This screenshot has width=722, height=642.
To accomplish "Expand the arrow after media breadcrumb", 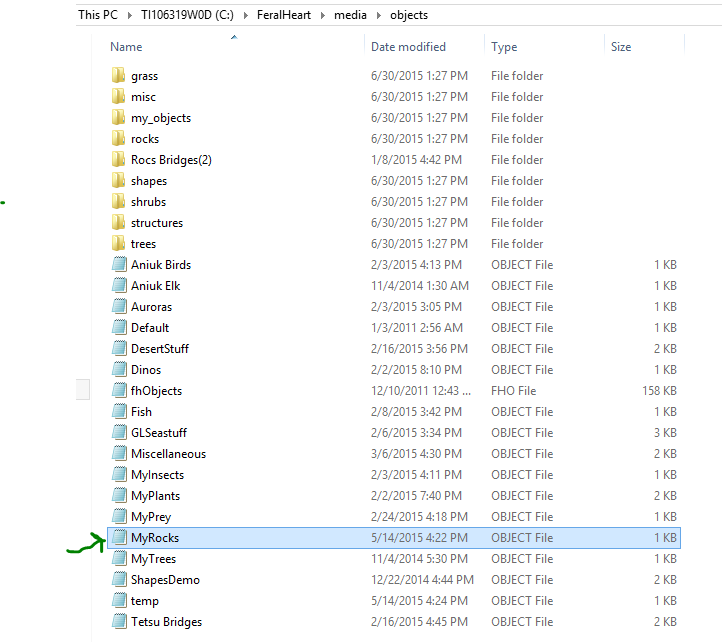I will point(379,15).
